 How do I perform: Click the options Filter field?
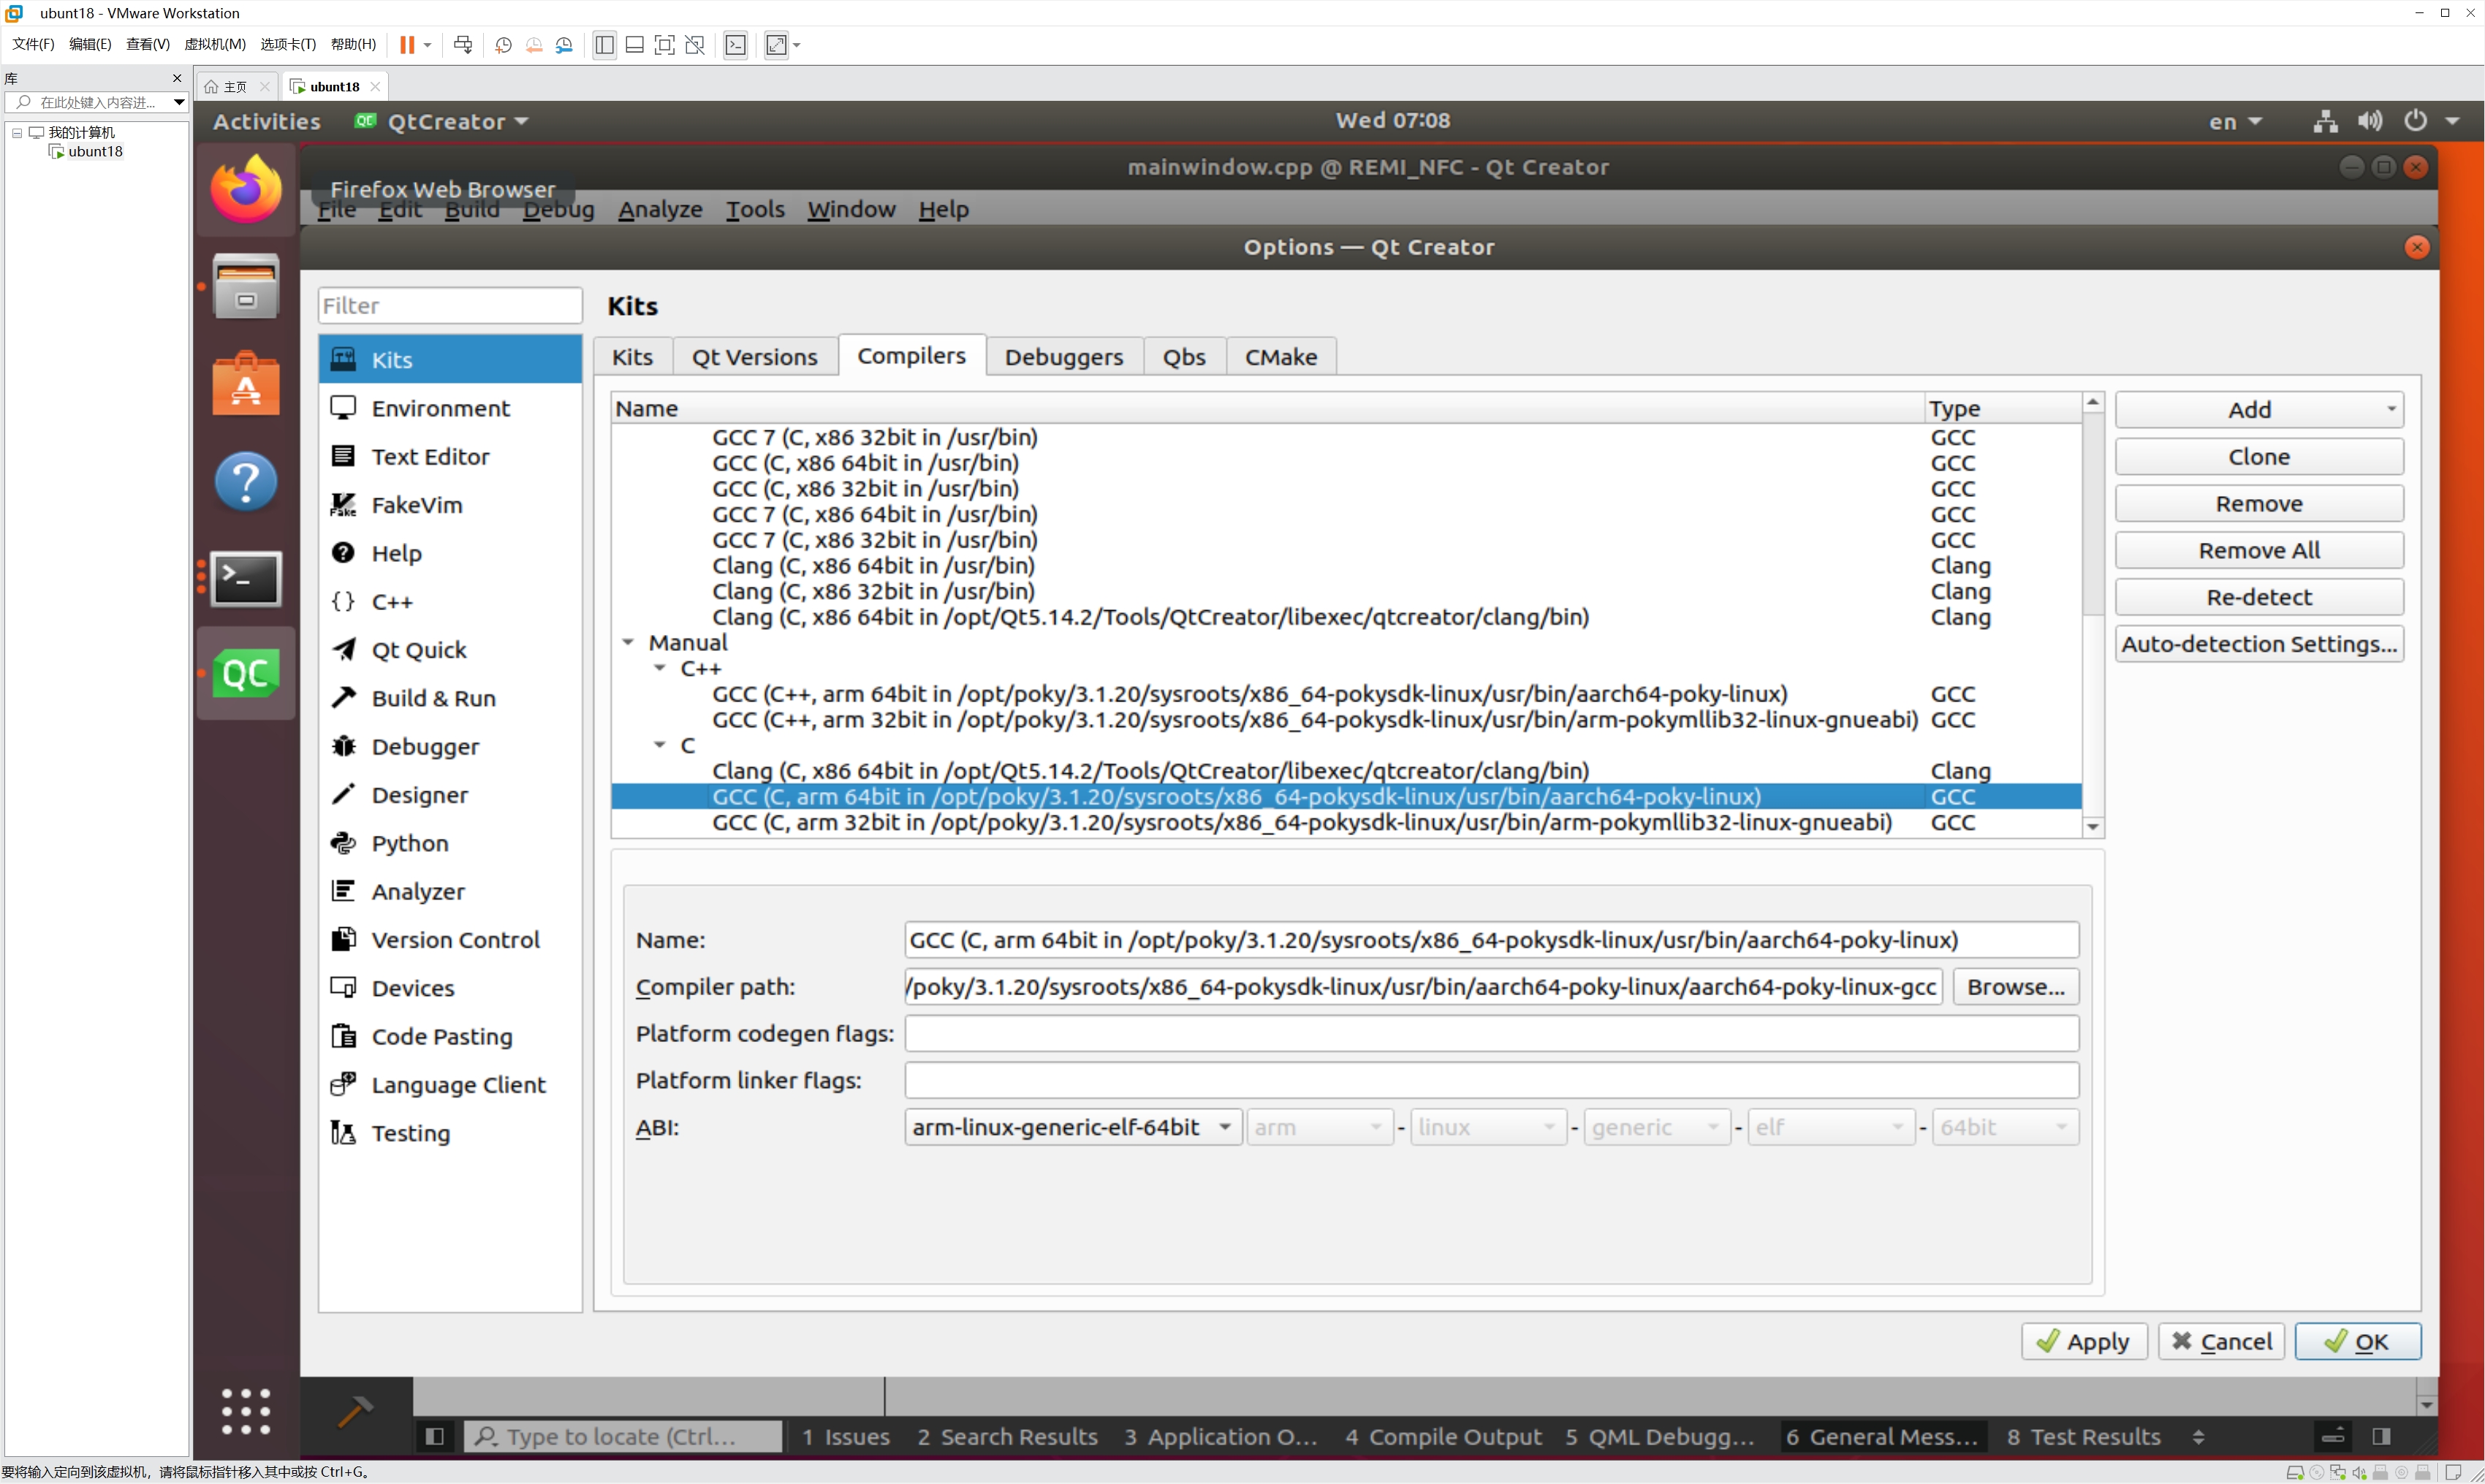coord(450,305)
